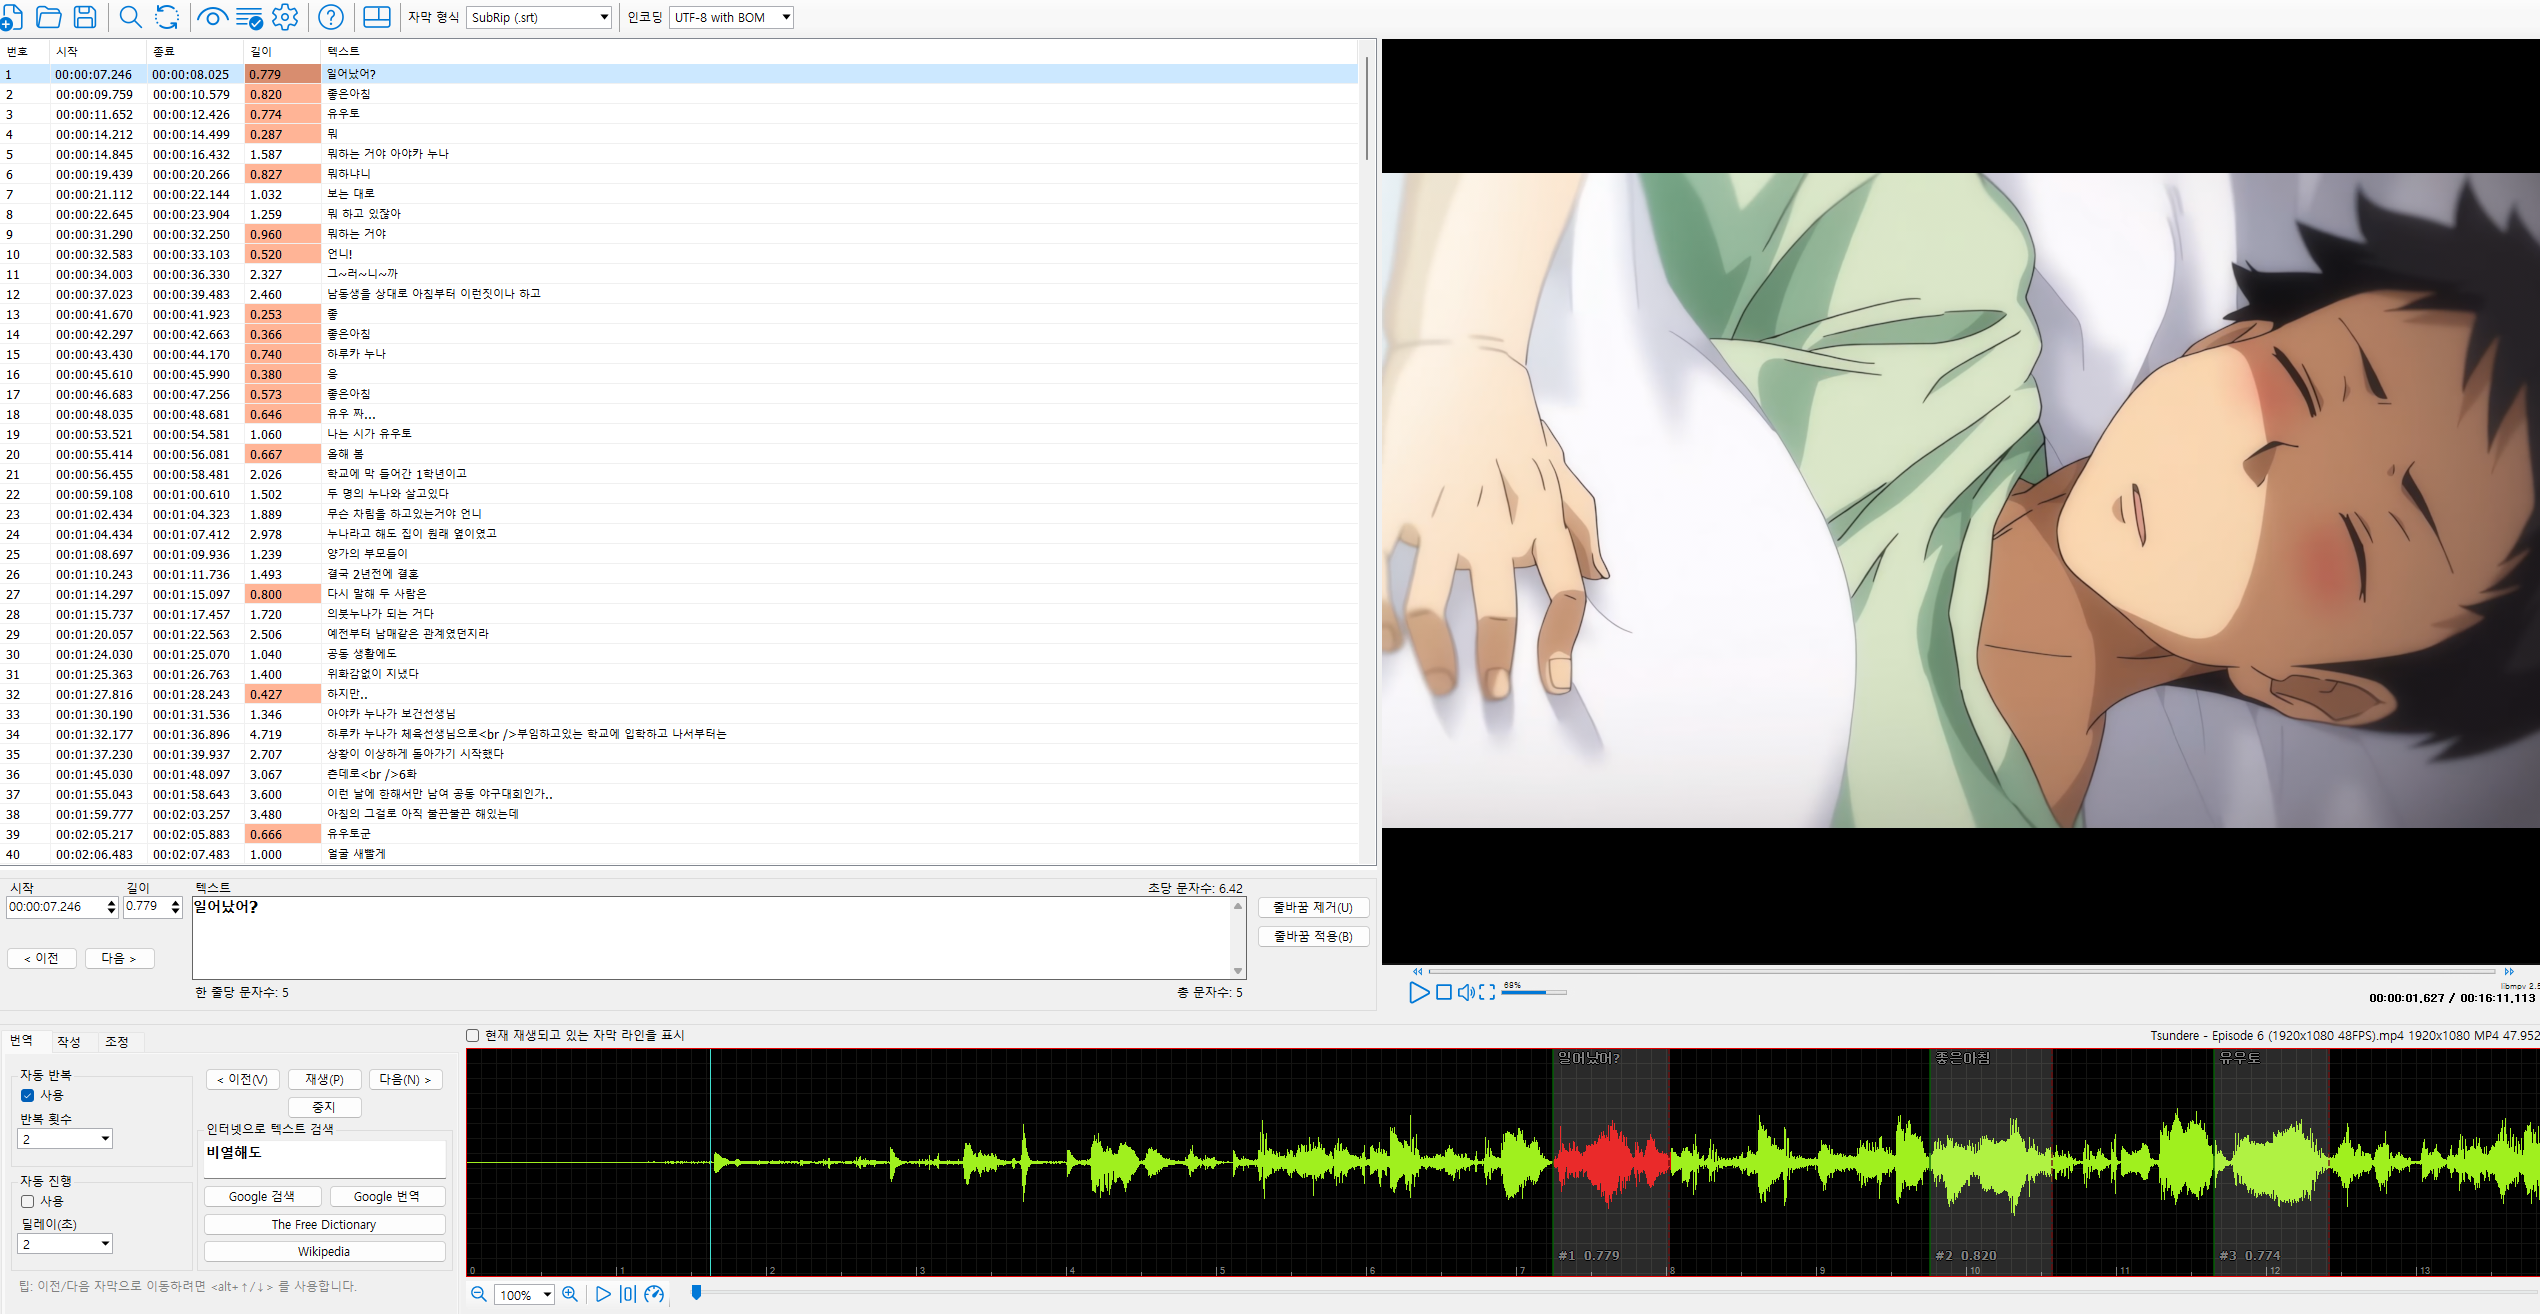This screenshot has height=1314, width=2540.
Task: Click the 줄바꿈 적용(B) button
Action: point(1313,936)
